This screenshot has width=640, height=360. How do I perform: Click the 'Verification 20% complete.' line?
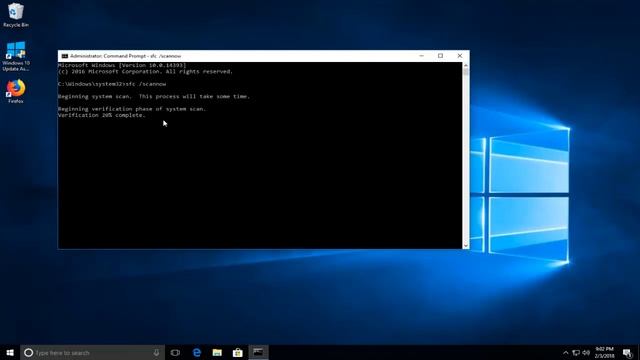click(x=102, y=116)
